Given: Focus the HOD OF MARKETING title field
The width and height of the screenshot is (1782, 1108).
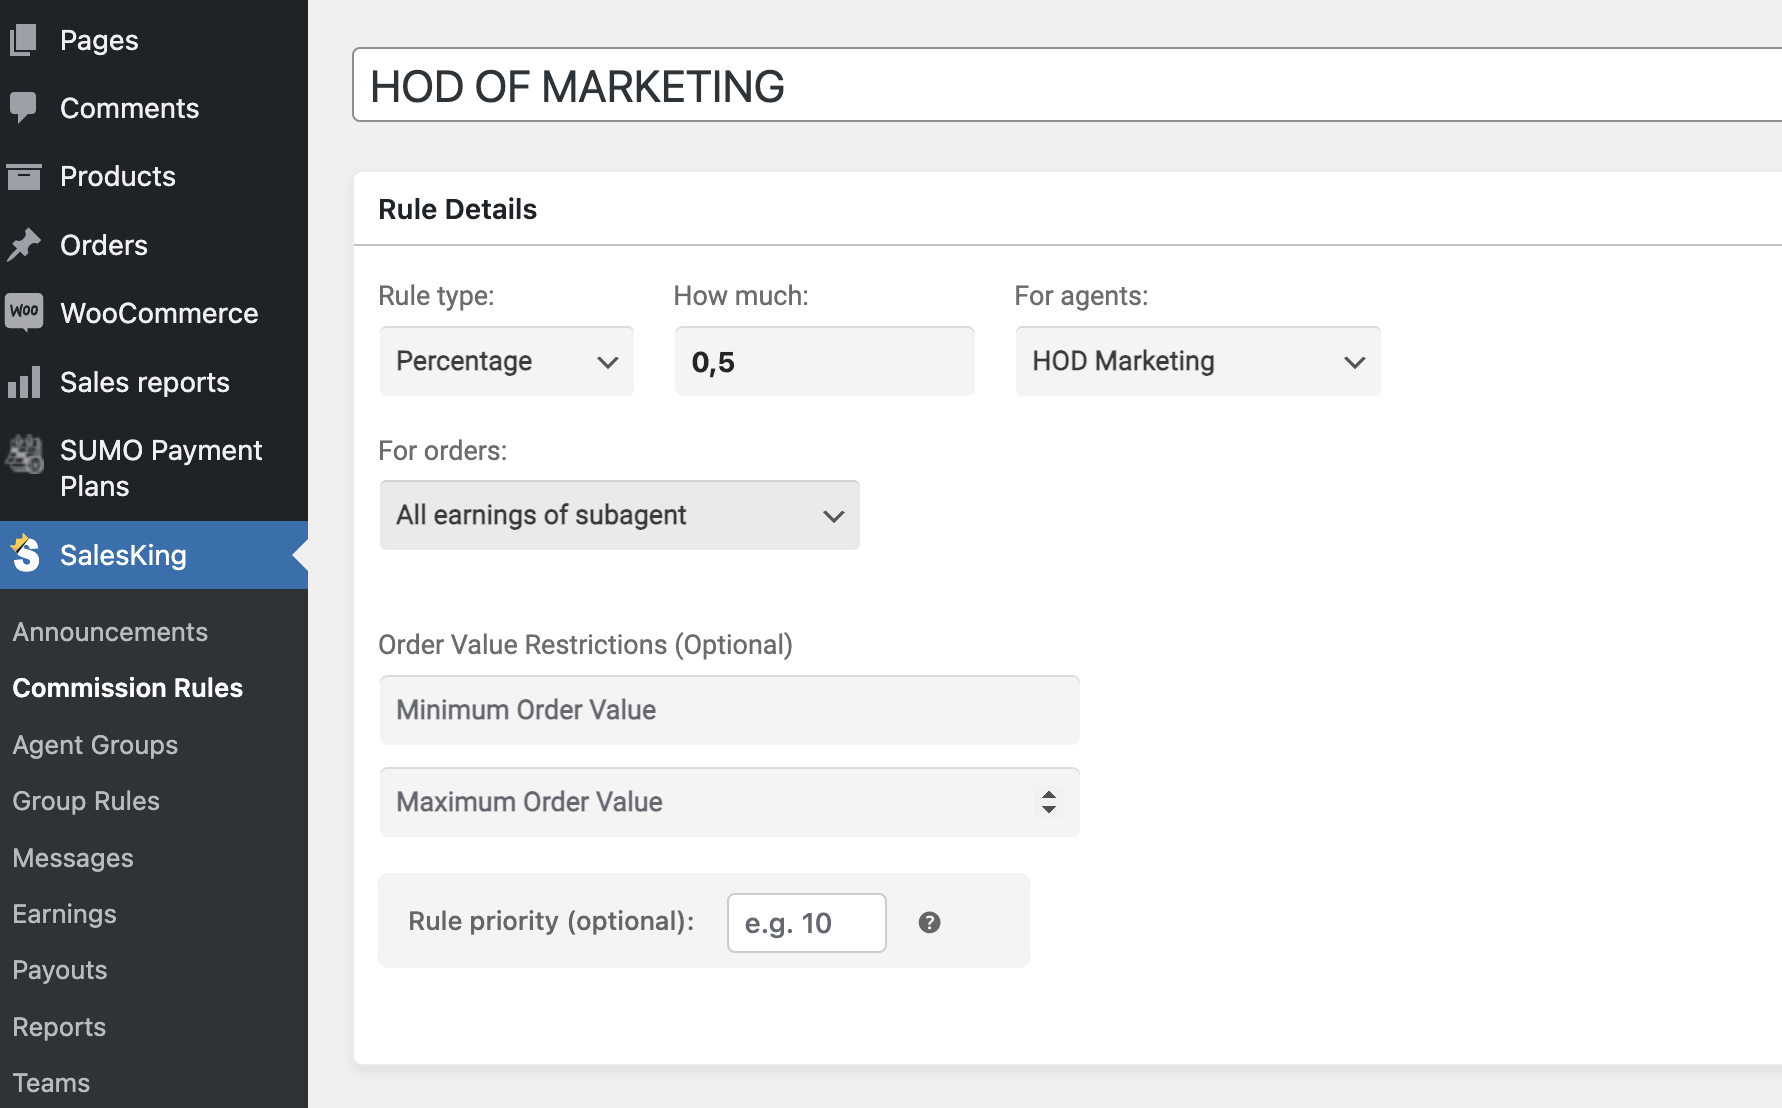Looking at the screenshot, I should (1067, 85).
